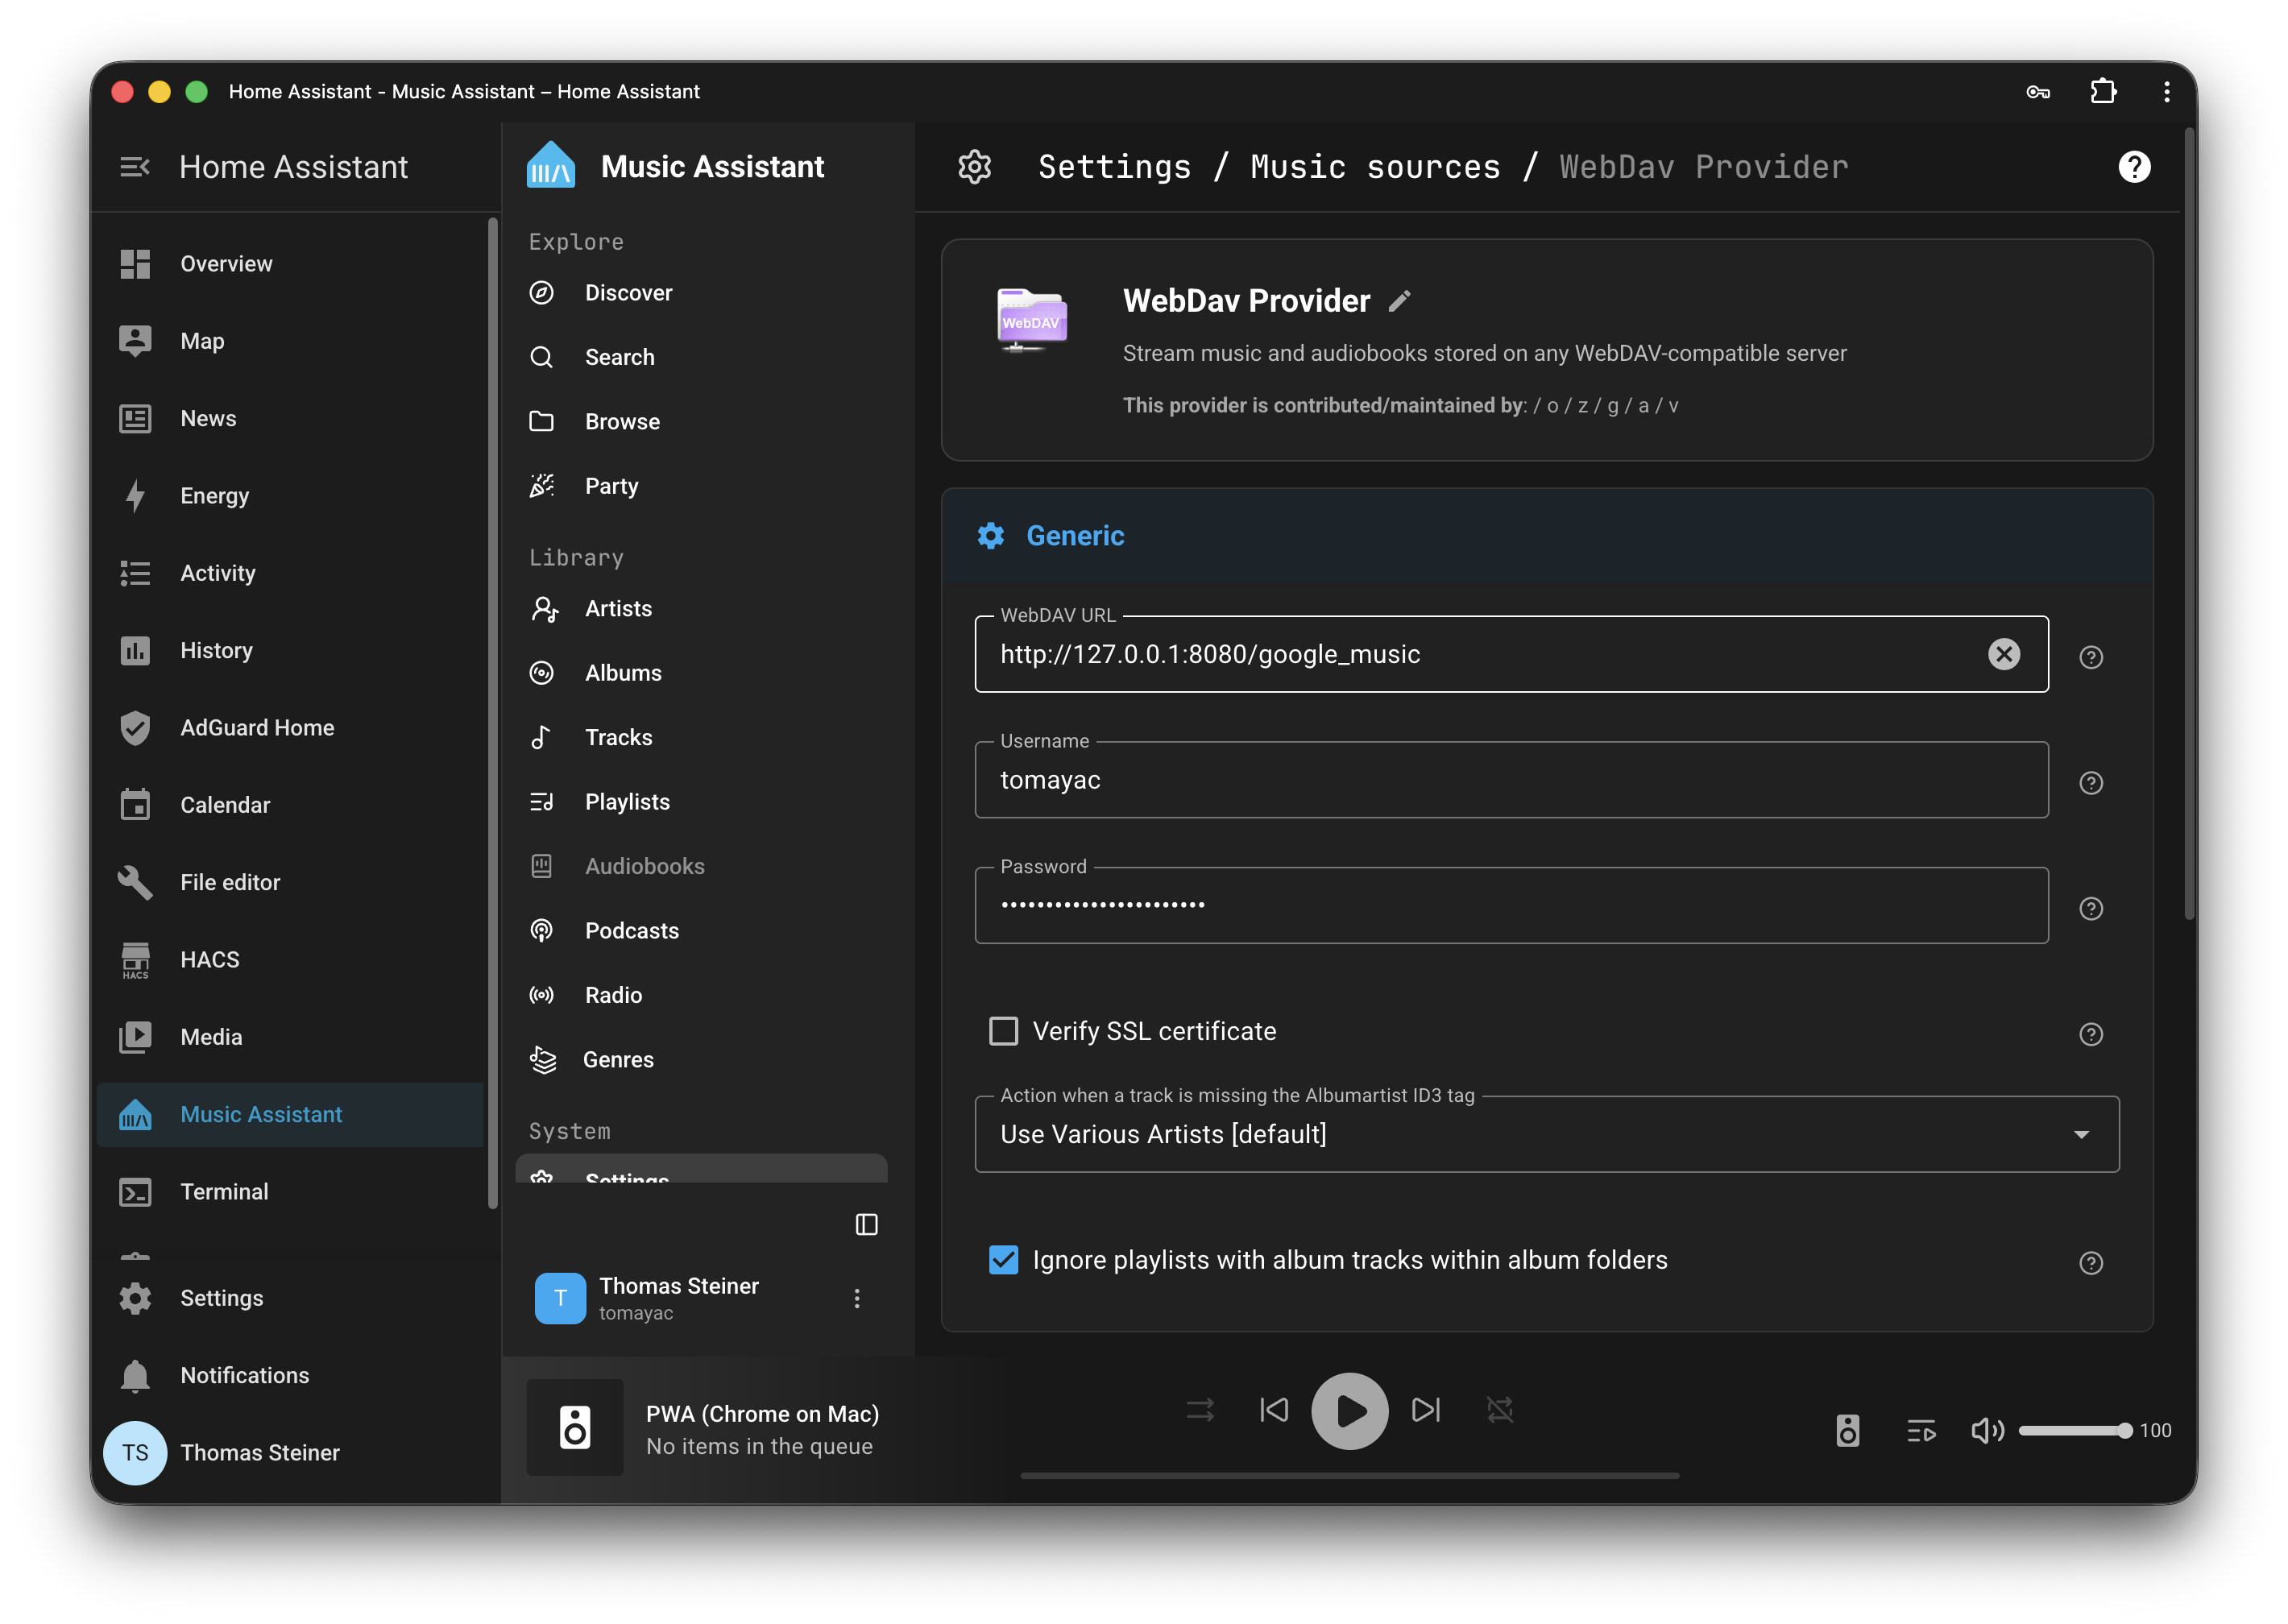Enable Verify SSL certificate checkbox
This screenshot has width=2288, height=1624.
click(x=1003, y=1031)
